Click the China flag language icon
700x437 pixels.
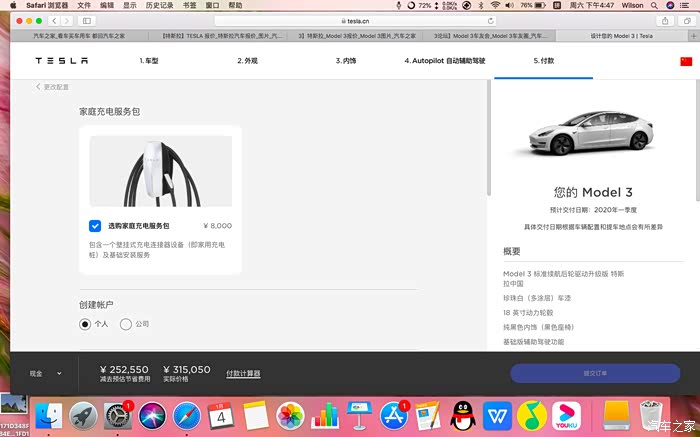685,61
